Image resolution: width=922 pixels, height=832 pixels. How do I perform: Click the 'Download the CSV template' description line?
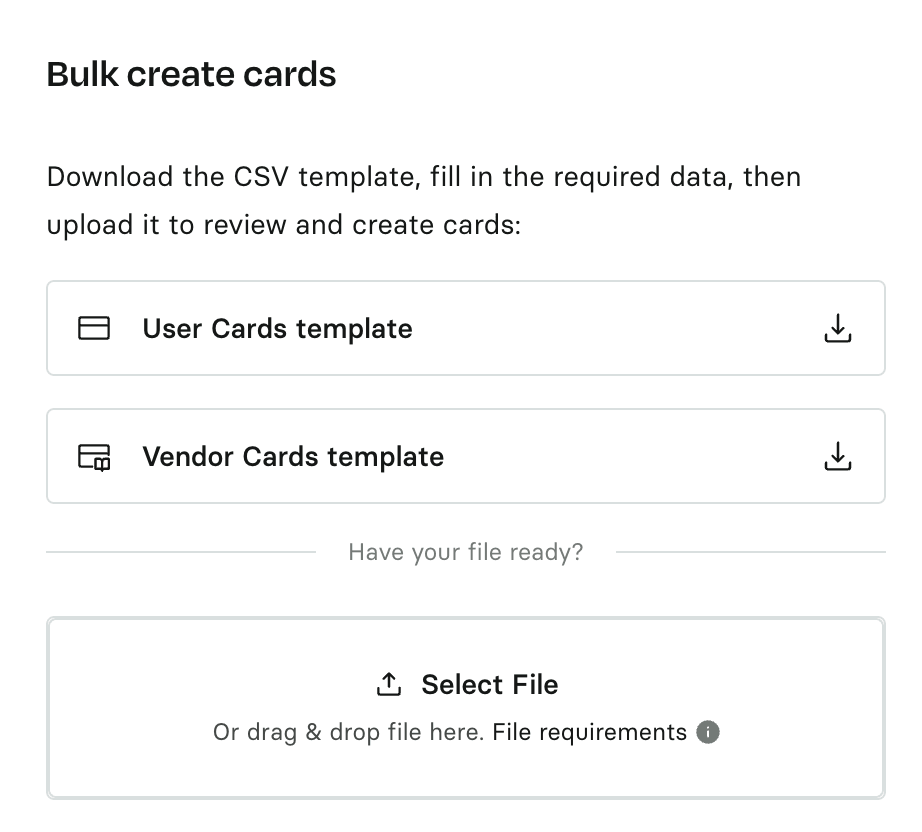click(x=424, y=176)
